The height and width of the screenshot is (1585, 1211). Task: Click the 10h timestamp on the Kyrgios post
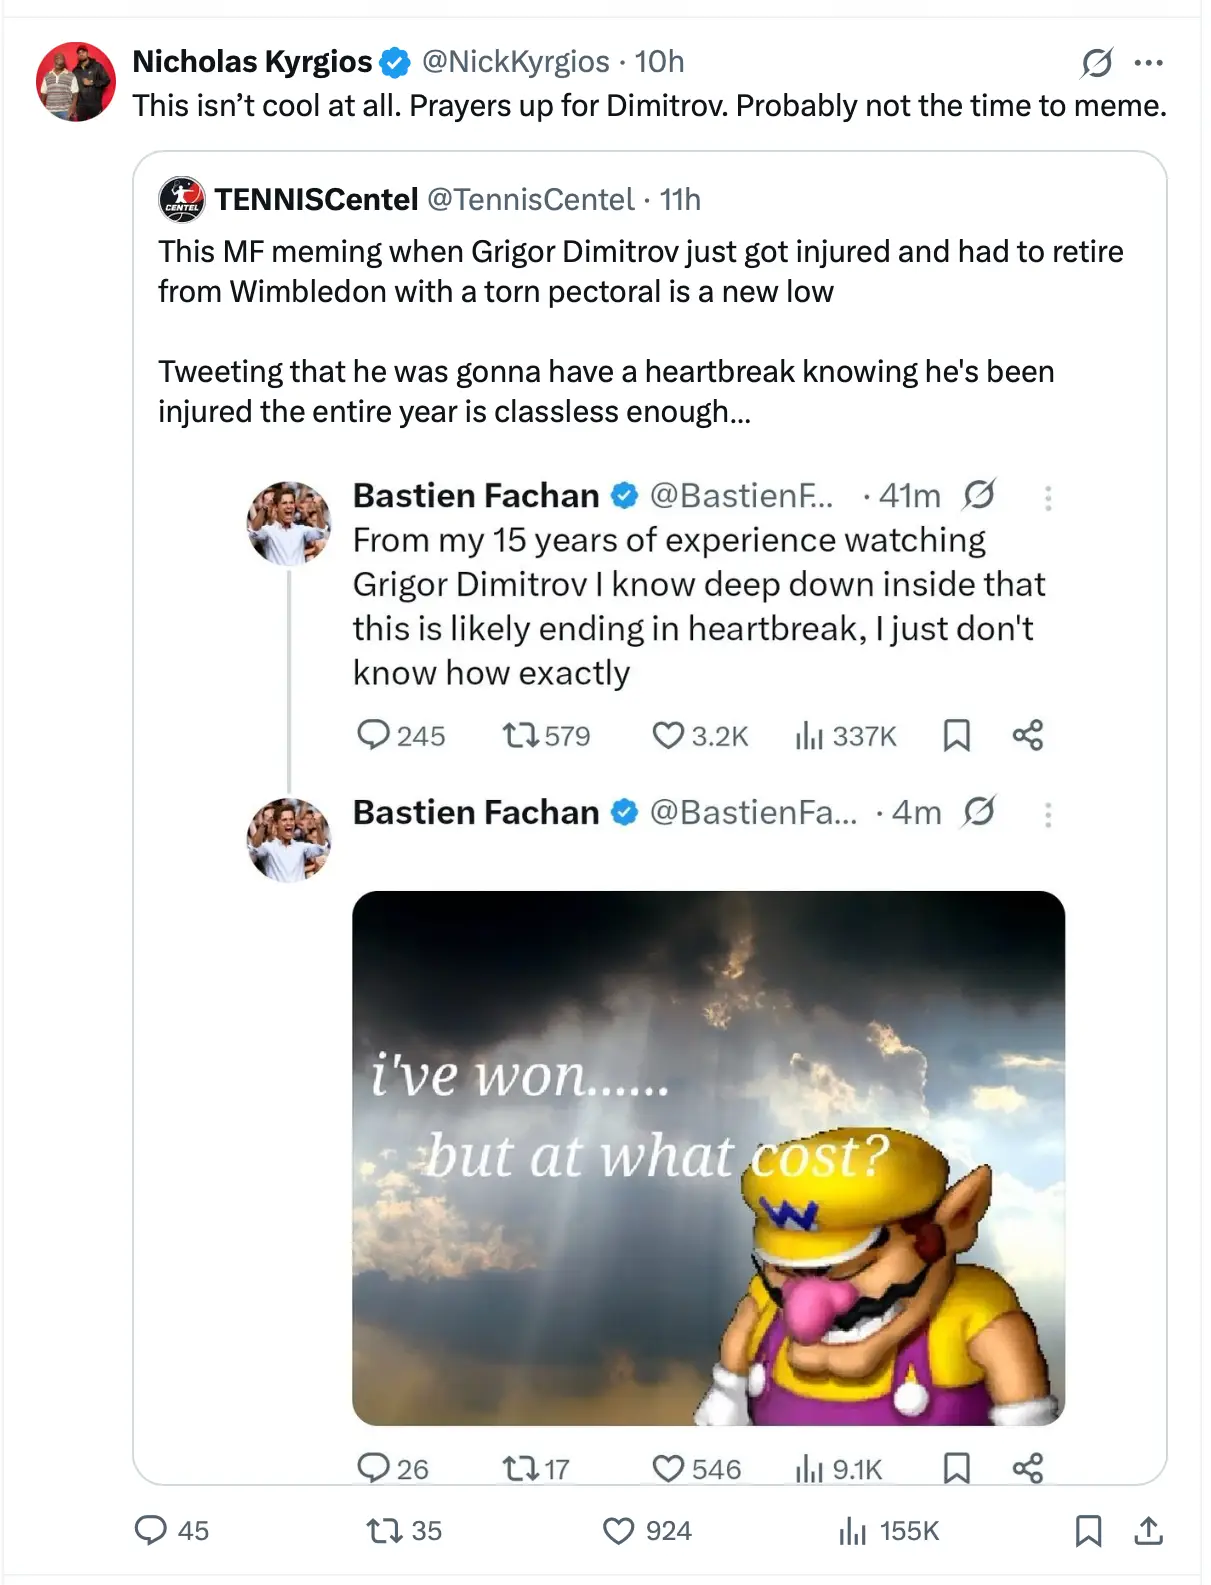tap(660, 62)
